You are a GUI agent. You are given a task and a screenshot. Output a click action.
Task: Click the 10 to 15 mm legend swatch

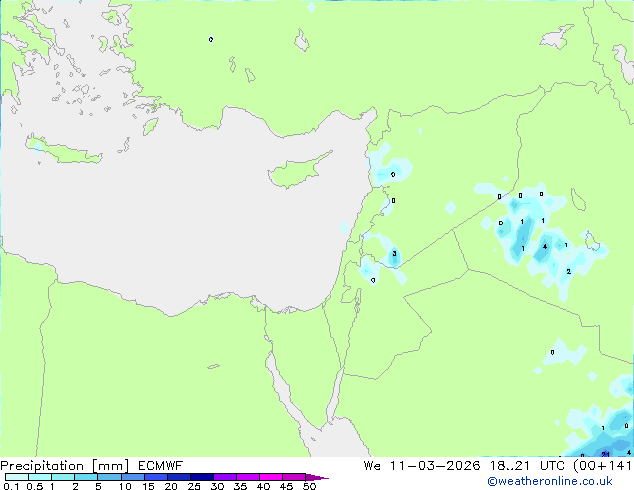pos(132,477)
